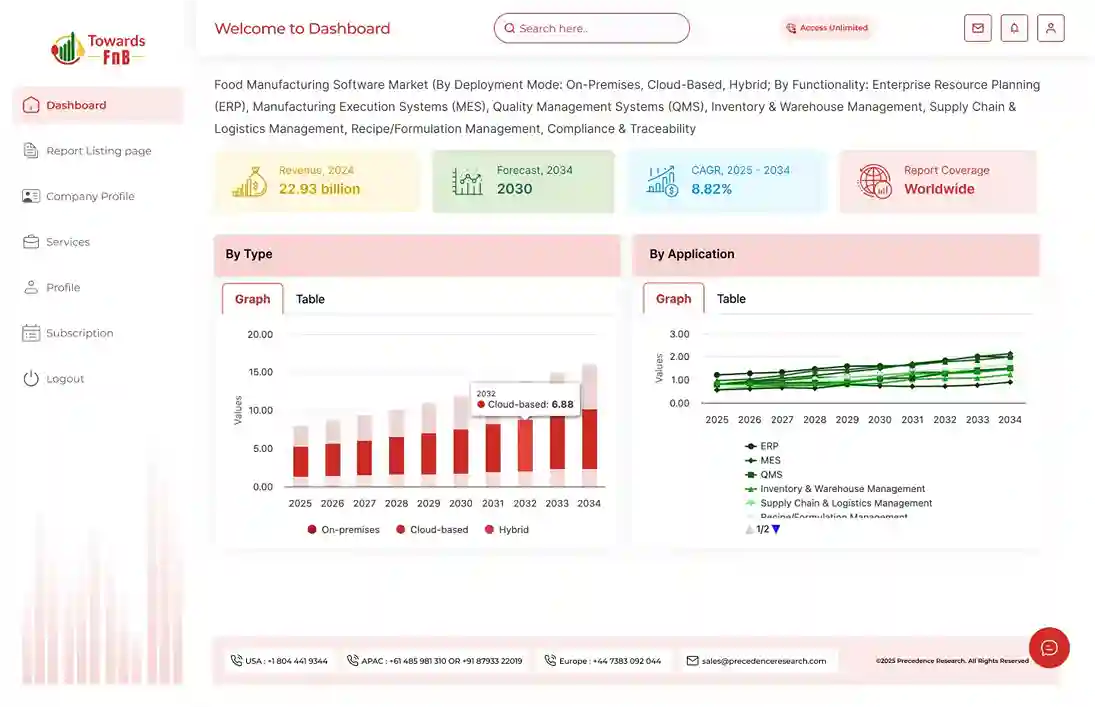
Task: Click Access Unlimited button
Action: click(827, 28)
